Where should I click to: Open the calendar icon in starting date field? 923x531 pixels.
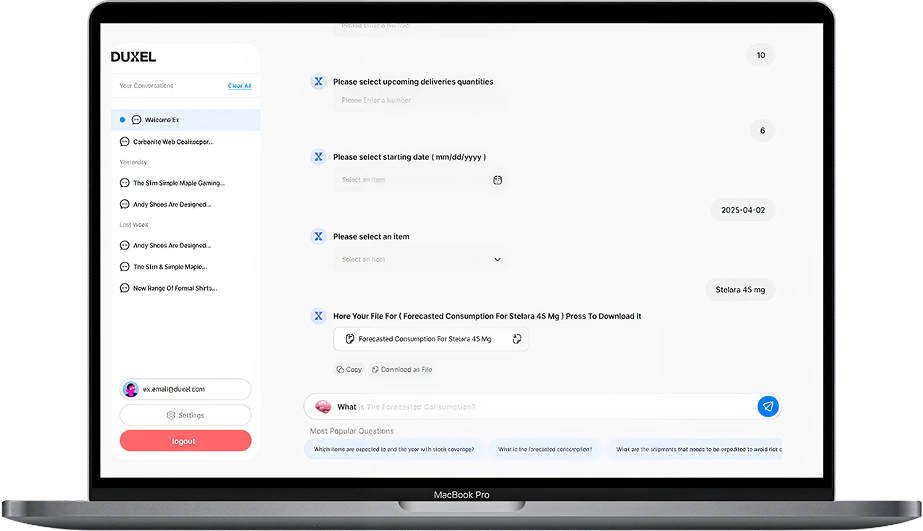click(497, 180)
